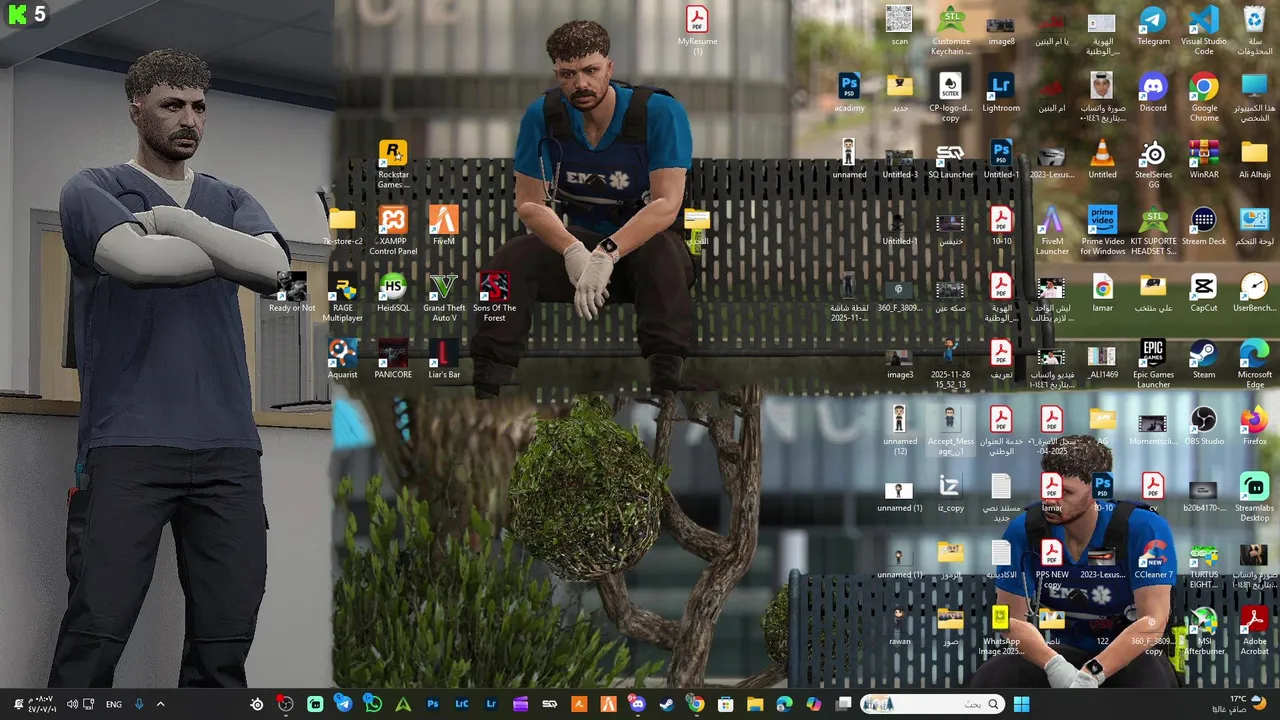The width and height of the screenshot is (1280, 720).
Task: Open the Liar's Bar shortcut
Action: tap(444, 360)
